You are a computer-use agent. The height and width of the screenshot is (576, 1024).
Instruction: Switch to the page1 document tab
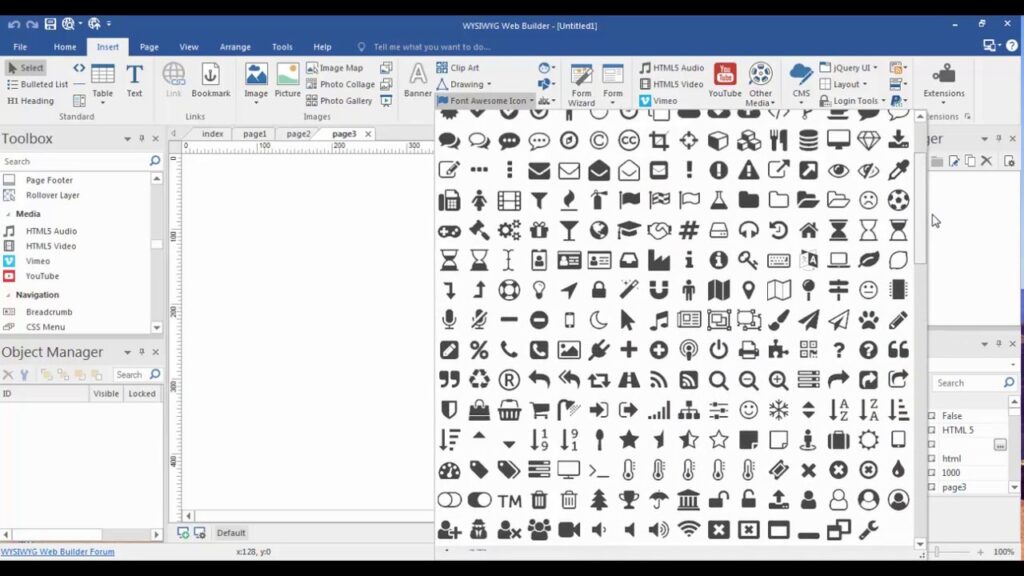[x=255, y=133]
